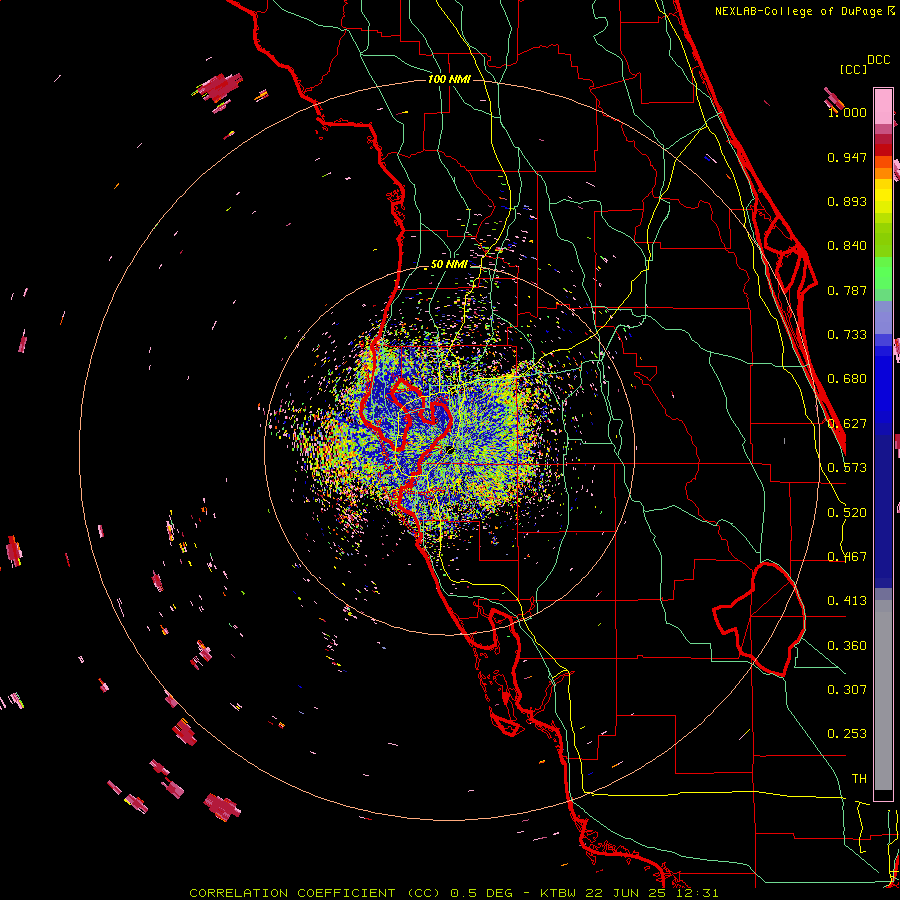Click the 0.467 scale value
Screen dimensions: 900x900
pos(847,557)
